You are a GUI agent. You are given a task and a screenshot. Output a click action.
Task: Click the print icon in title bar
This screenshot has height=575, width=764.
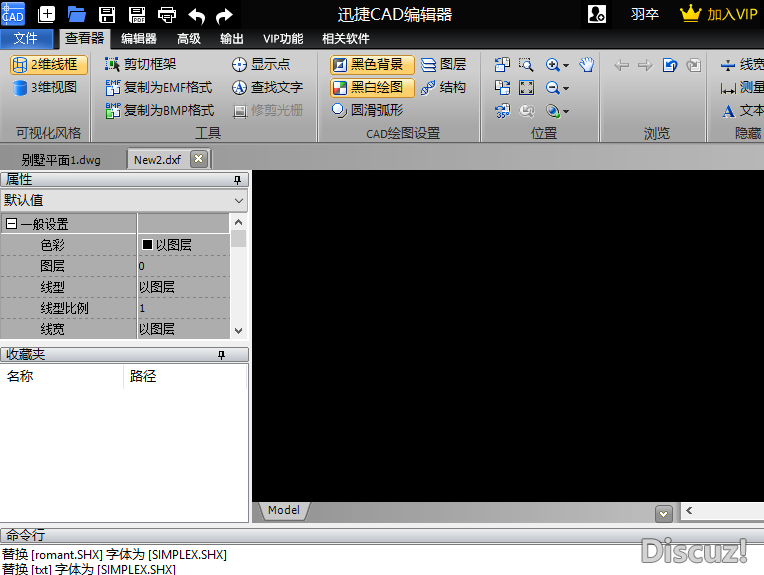pyautogui.click(x=167, y=14)
